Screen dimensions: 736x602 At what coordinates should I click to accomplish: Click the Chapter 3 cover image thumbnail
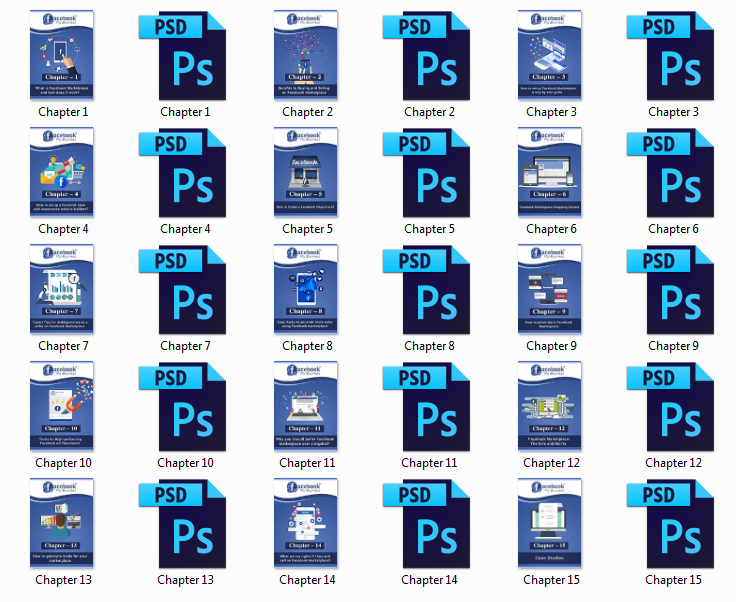[x=550, y=55]
